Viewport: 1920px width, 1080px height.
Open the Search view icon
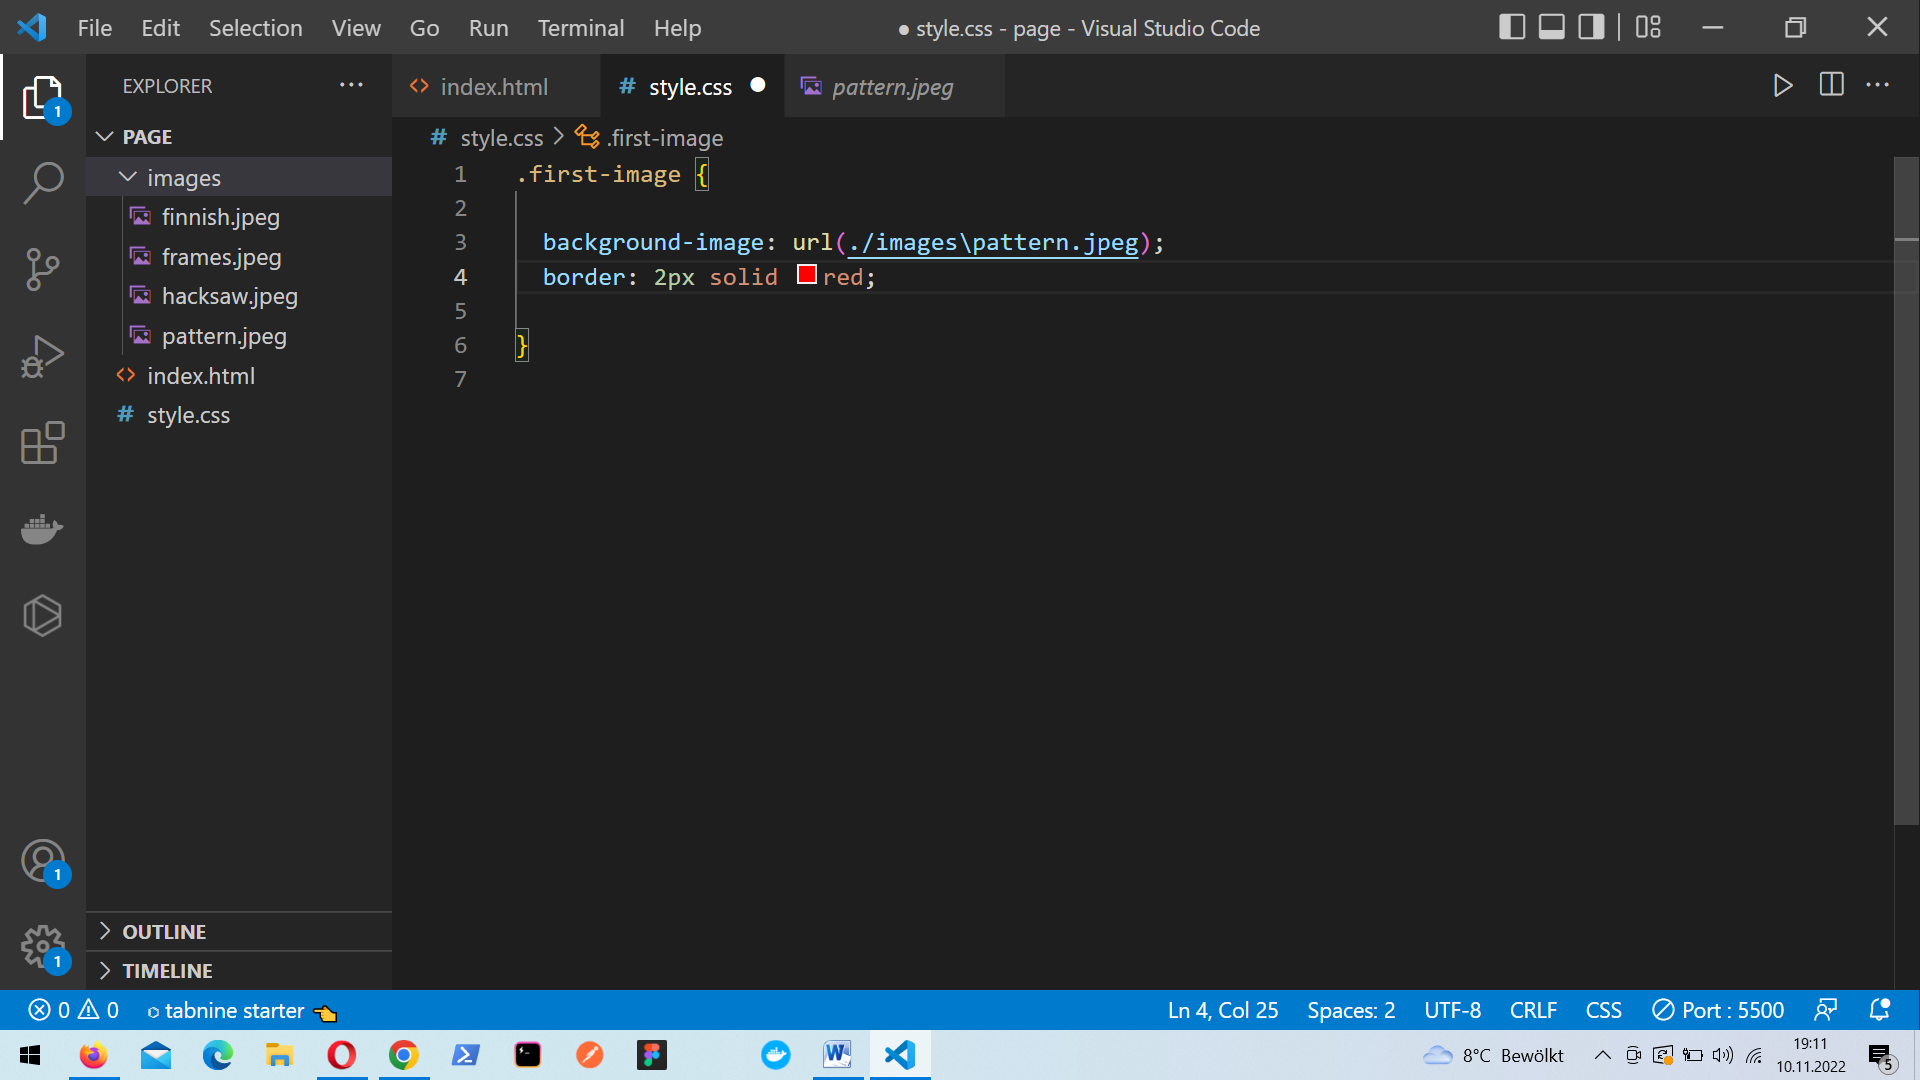tap(43, 184)
